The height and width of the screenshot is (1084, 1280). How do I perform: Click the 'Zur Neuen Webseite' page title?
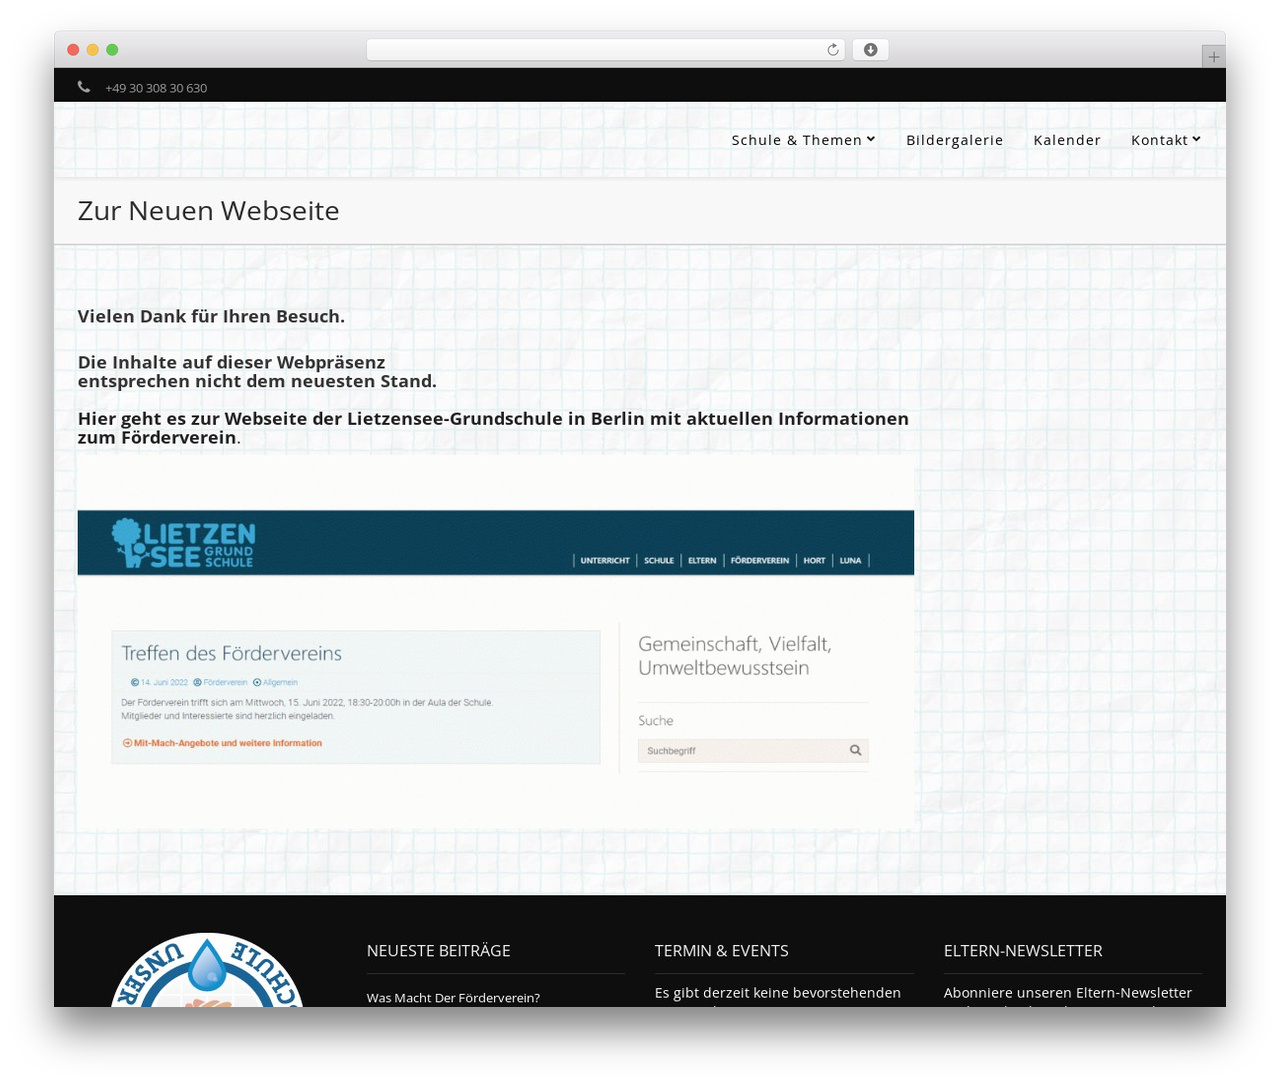tap(209, 211)
